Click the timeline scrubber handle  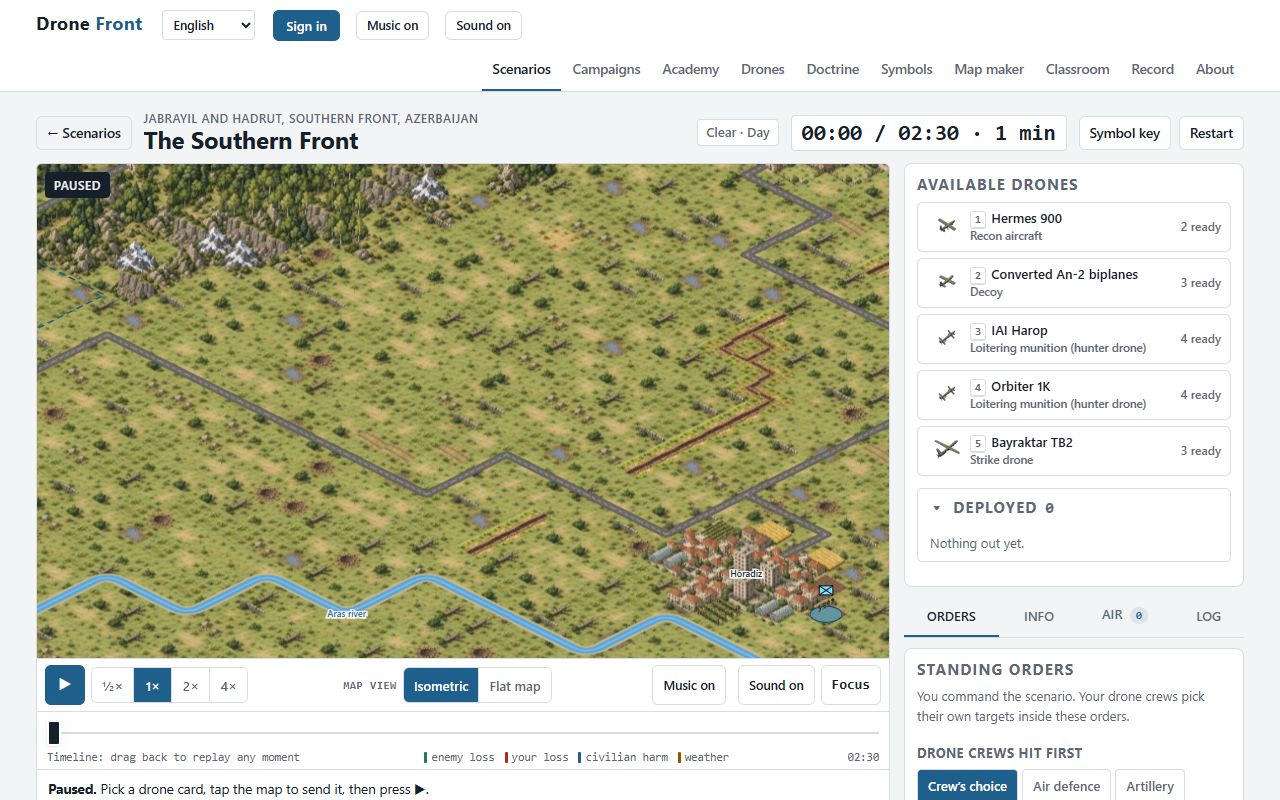(x=54, y=733)
